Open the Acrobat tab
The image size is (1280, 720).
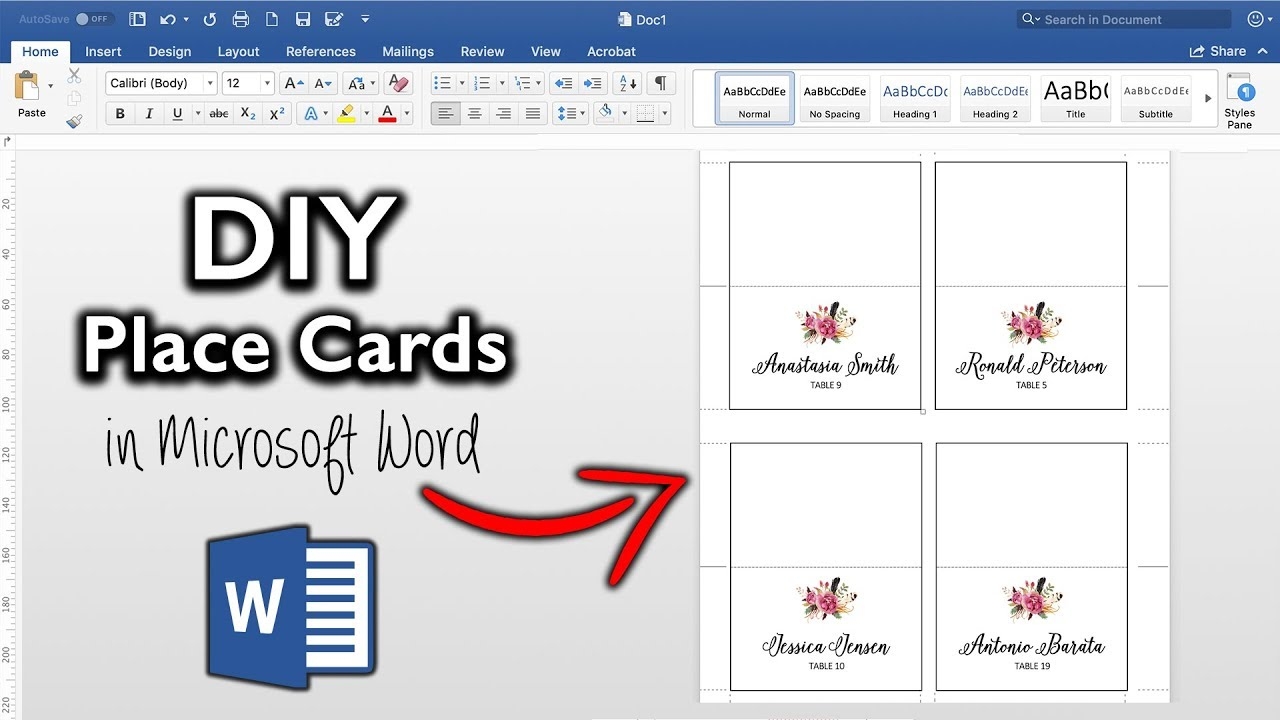(611, 51)
